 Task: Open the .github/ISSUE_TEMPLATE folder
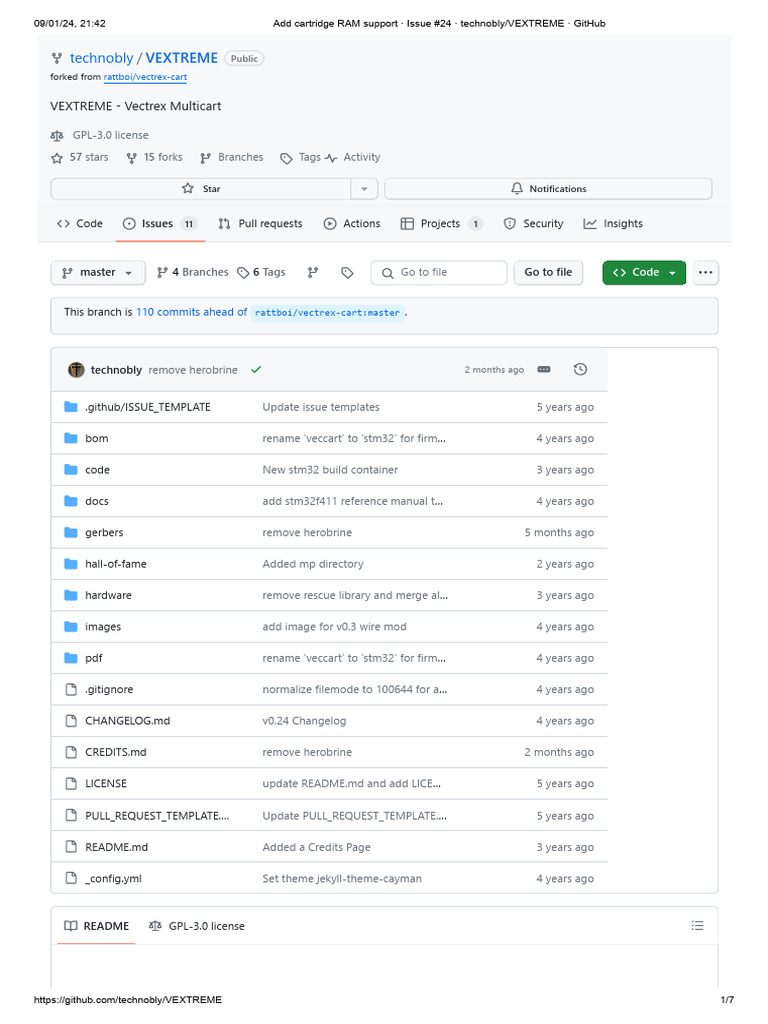point(148,407)
